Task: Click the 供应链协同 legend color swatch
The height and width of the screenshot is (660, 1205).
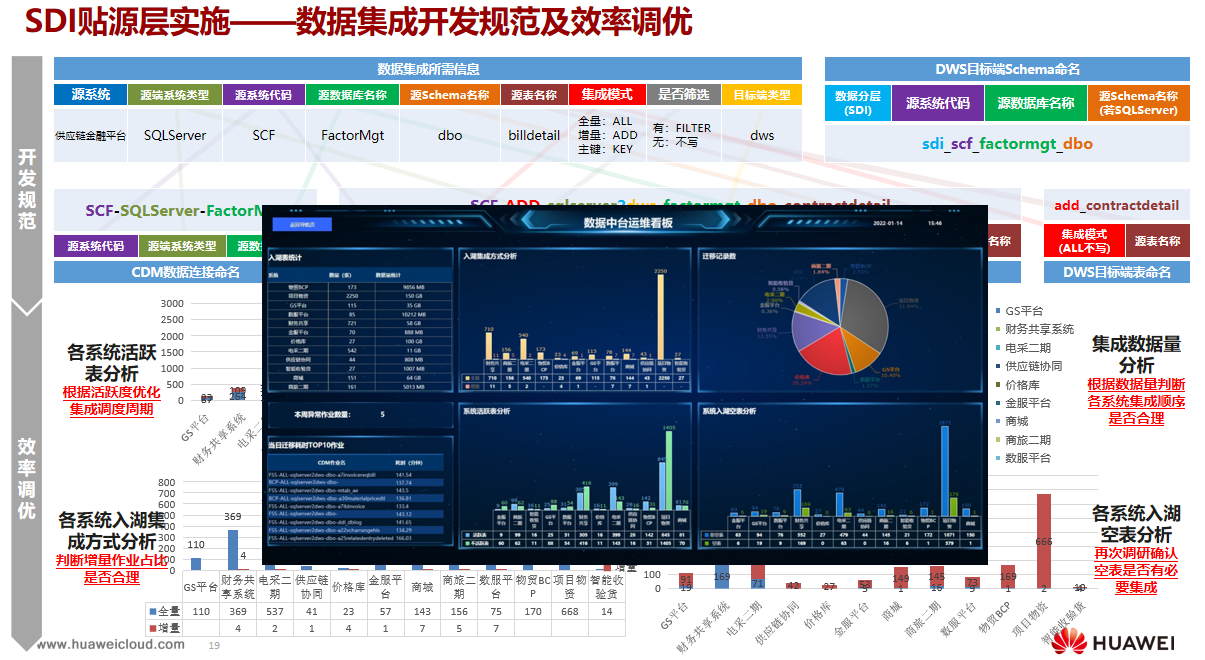Action: pyautogui.click(x=998, y=366)
